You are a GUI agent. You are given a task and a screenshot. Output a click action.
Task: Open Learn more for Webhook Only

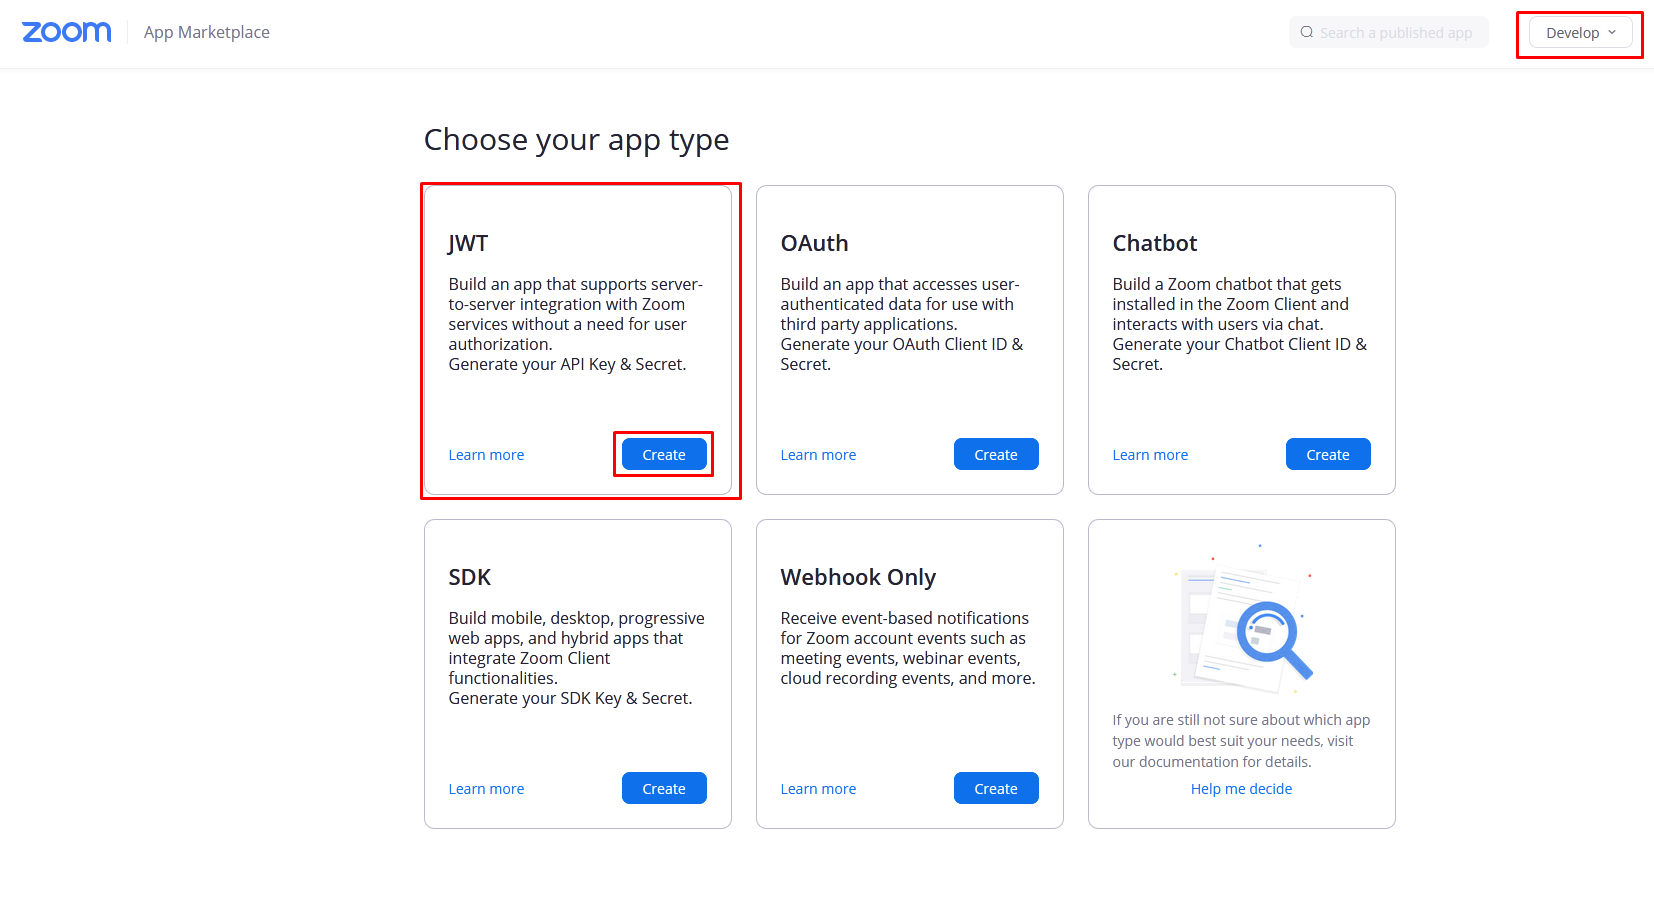click(x=818, y=789)
